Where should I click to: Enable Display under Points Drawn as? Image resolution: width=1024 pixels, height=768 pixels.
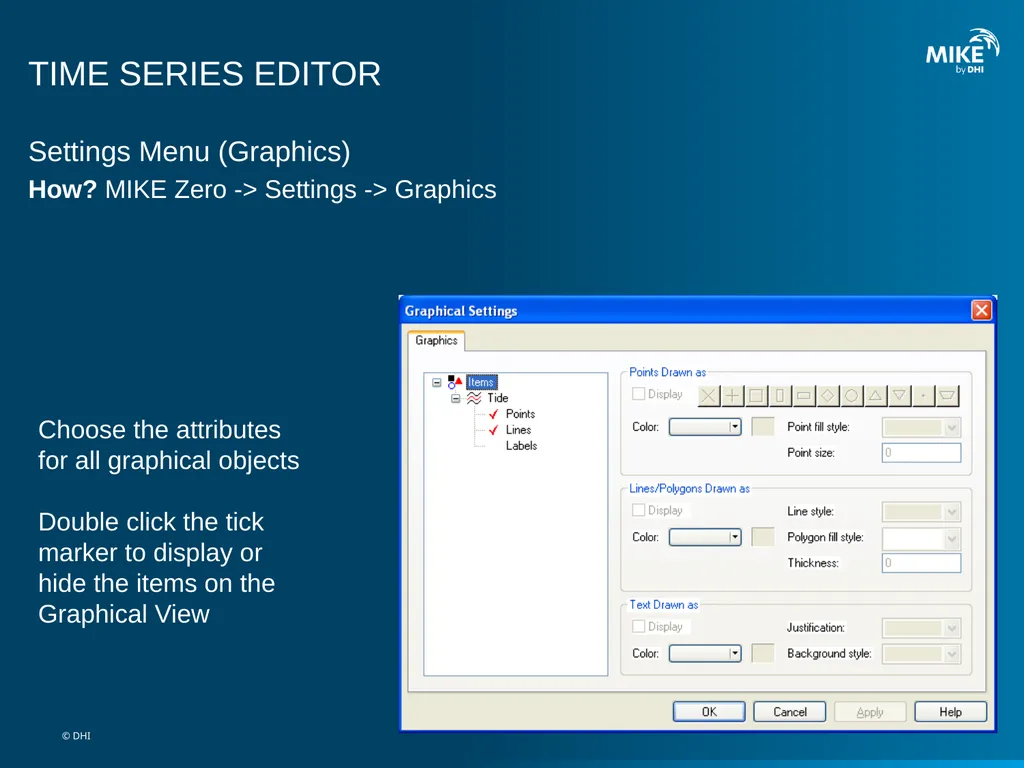(639, 394)
